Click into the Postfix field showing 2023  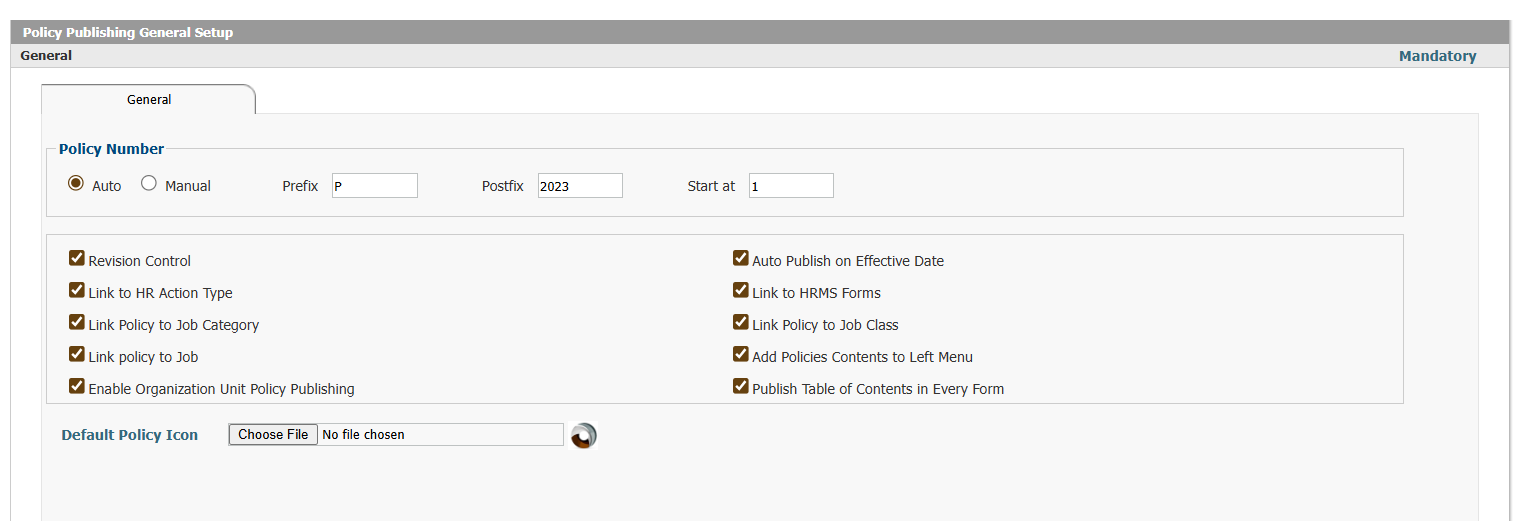tap(580, 185)
